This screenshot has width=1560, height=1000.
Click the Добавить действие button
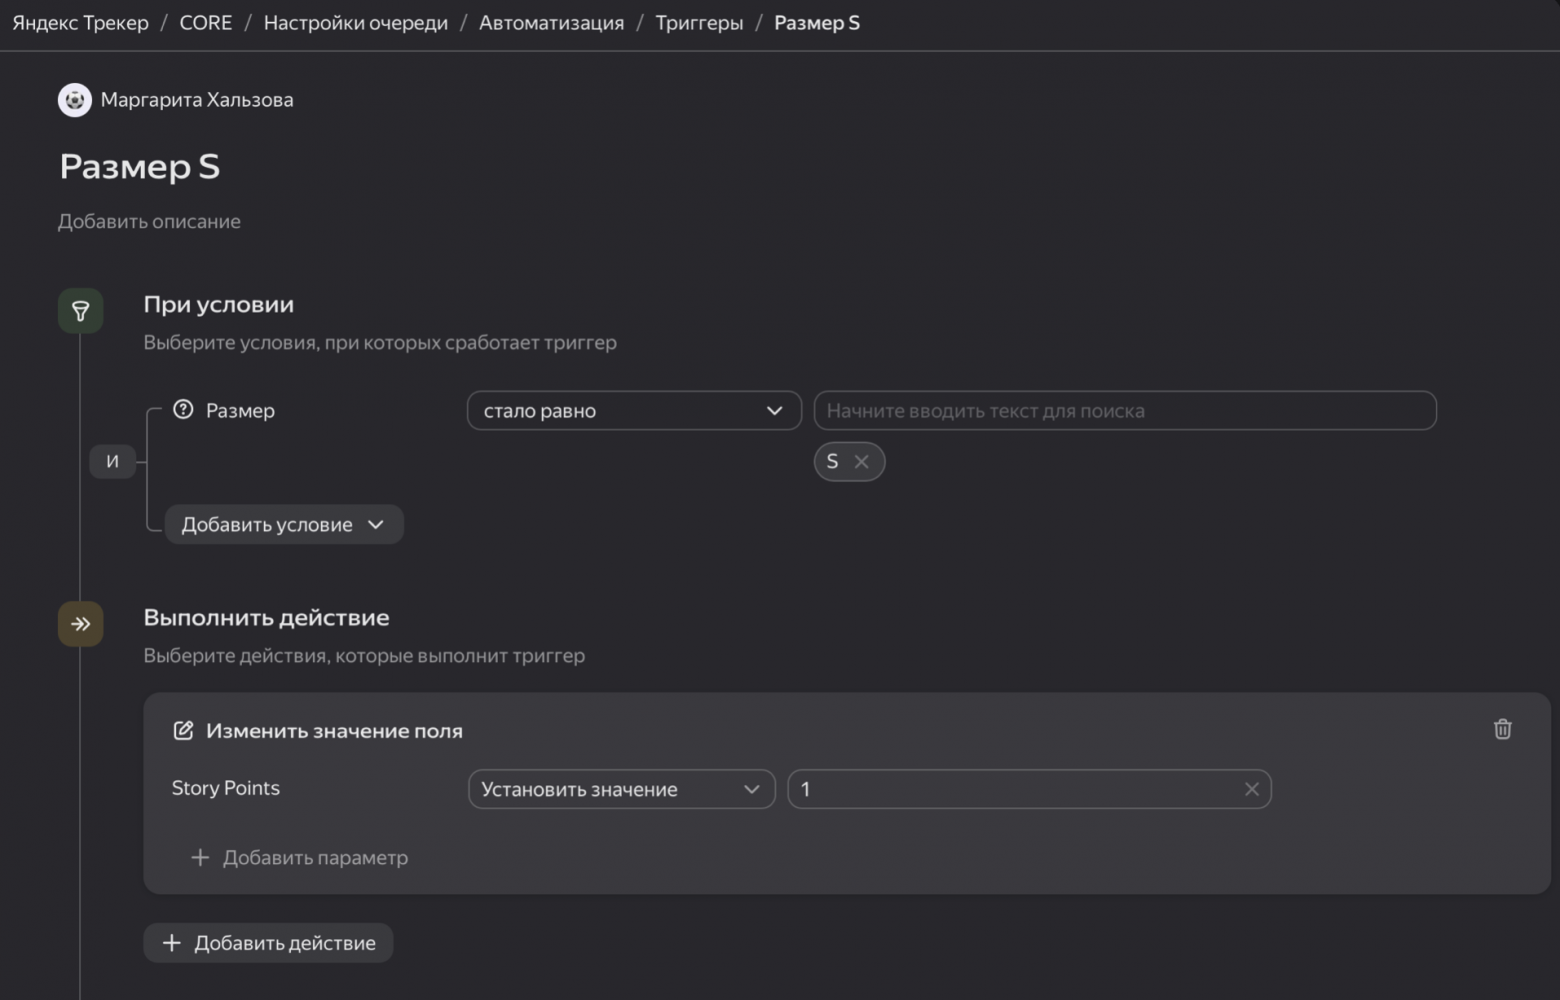pos(268,943)
